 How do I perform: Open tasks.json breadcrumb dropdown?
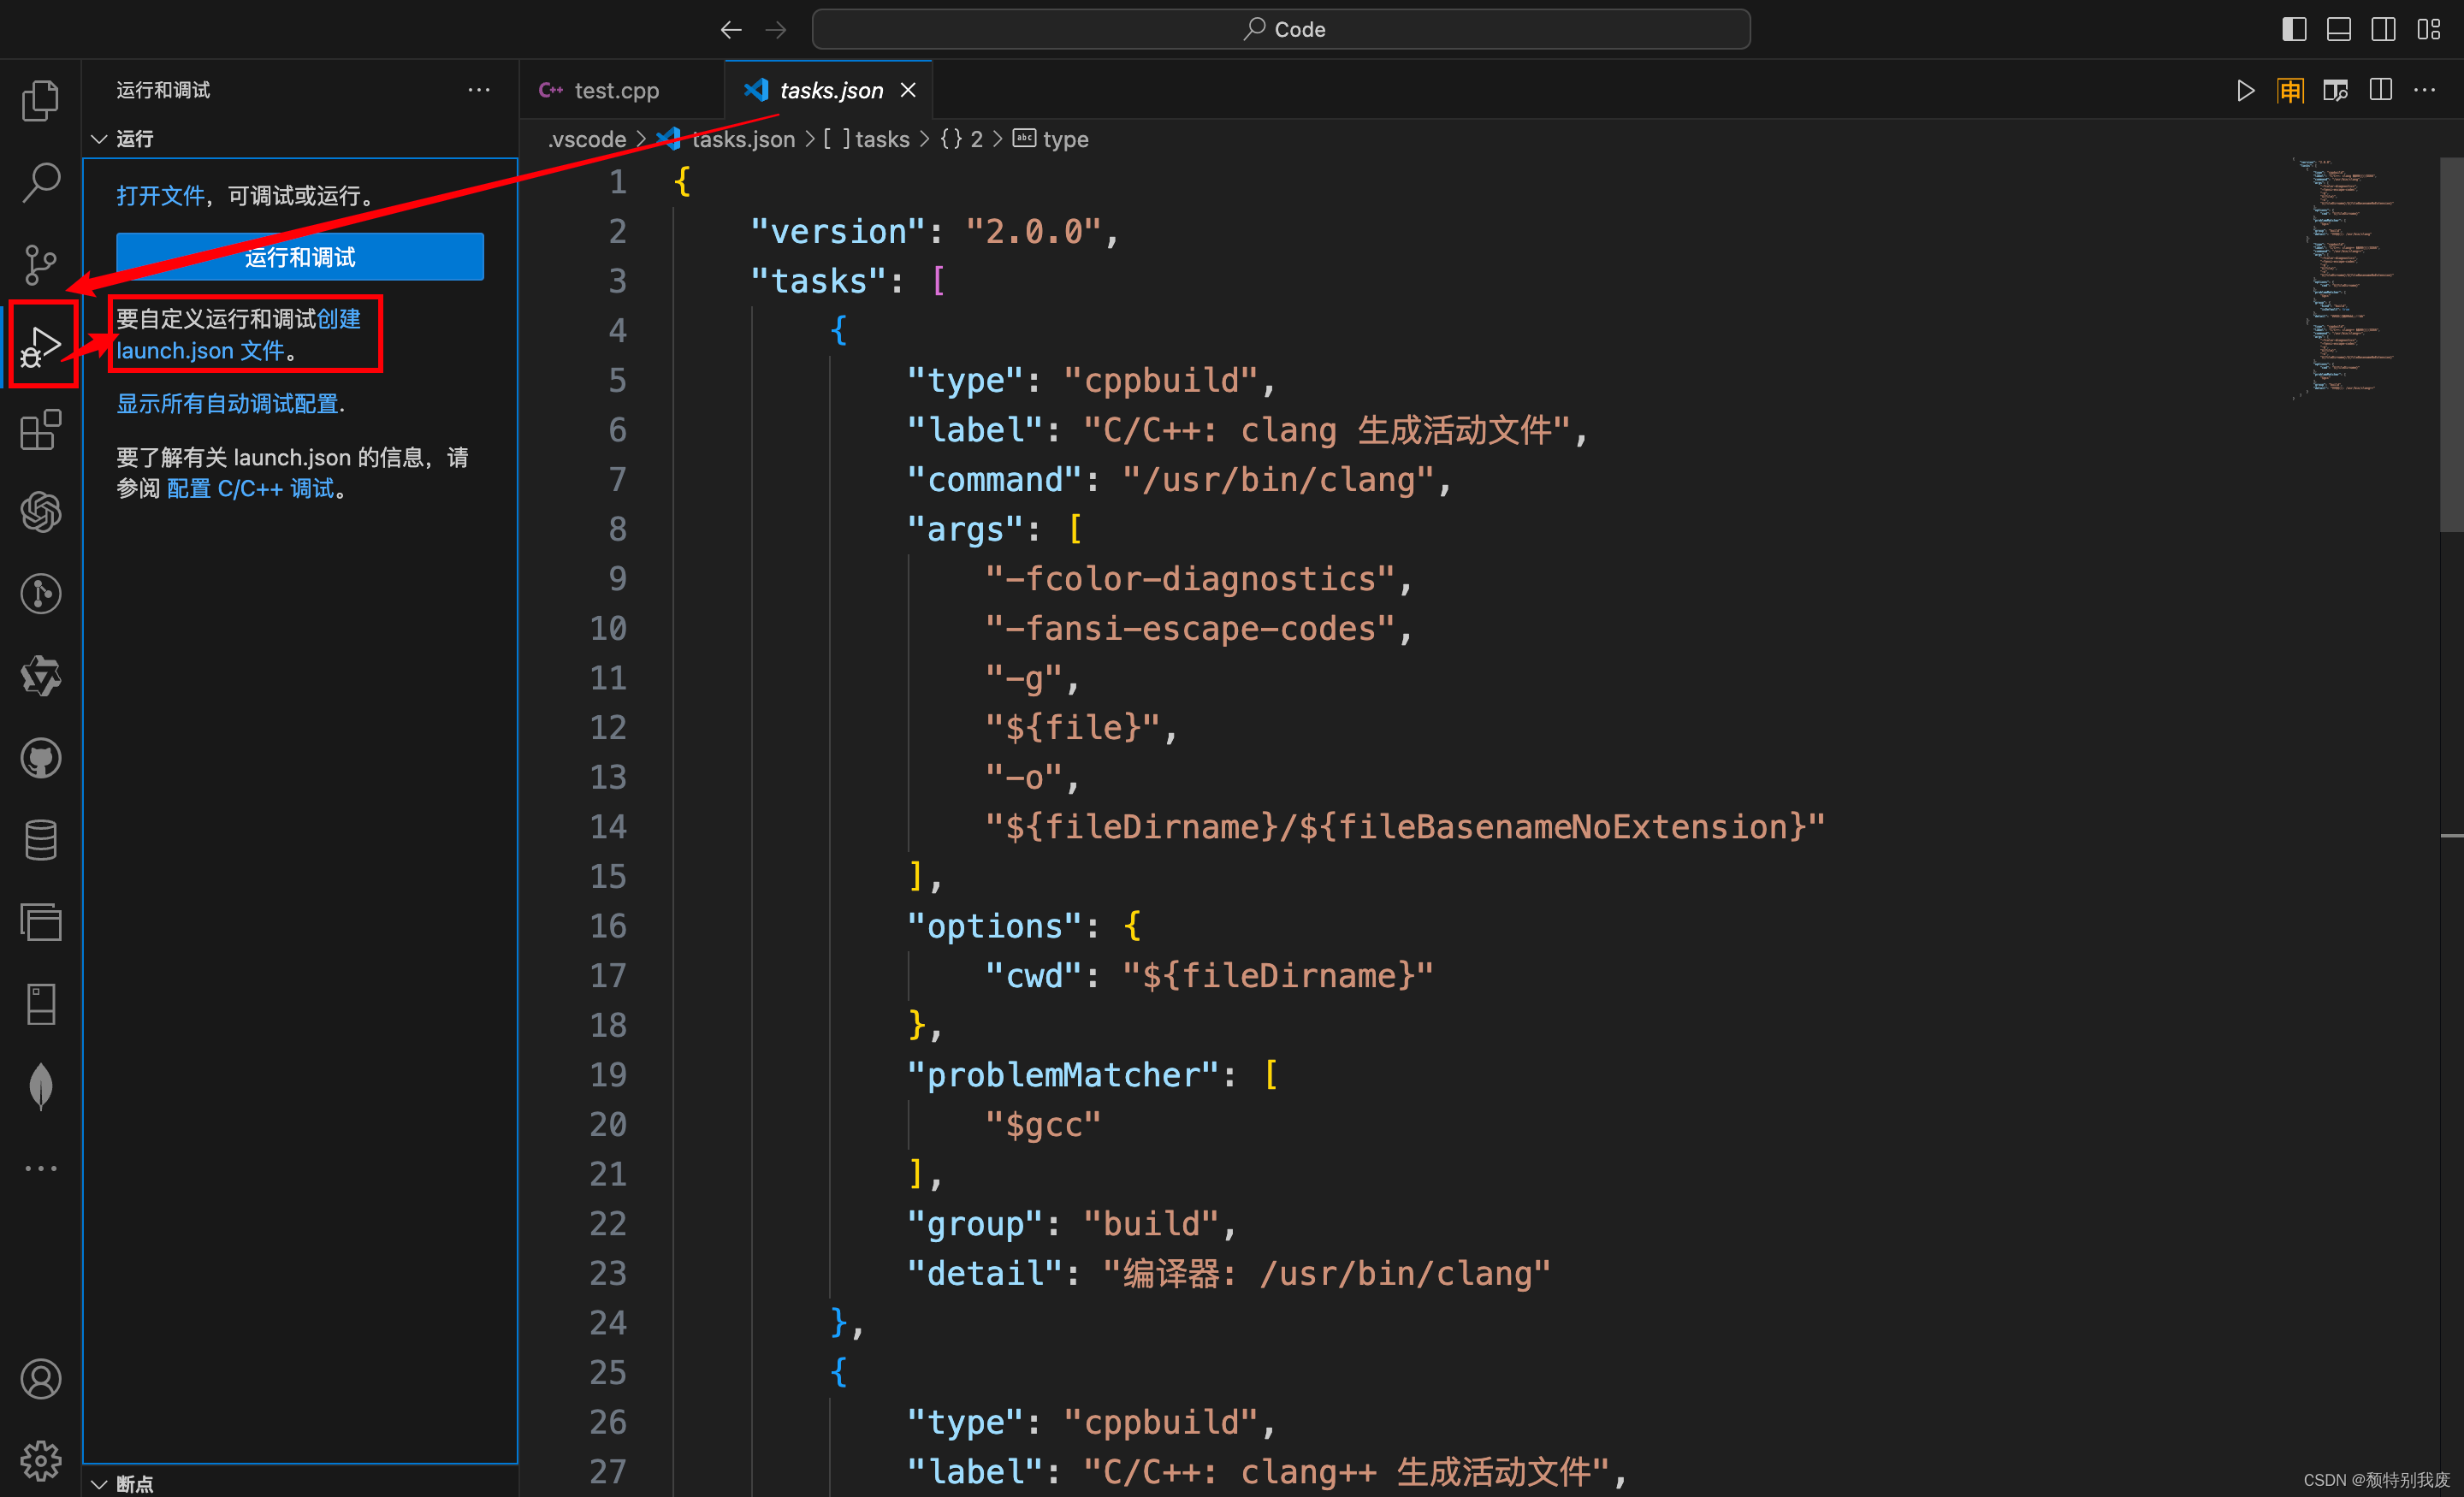click(x=742, y=139)
